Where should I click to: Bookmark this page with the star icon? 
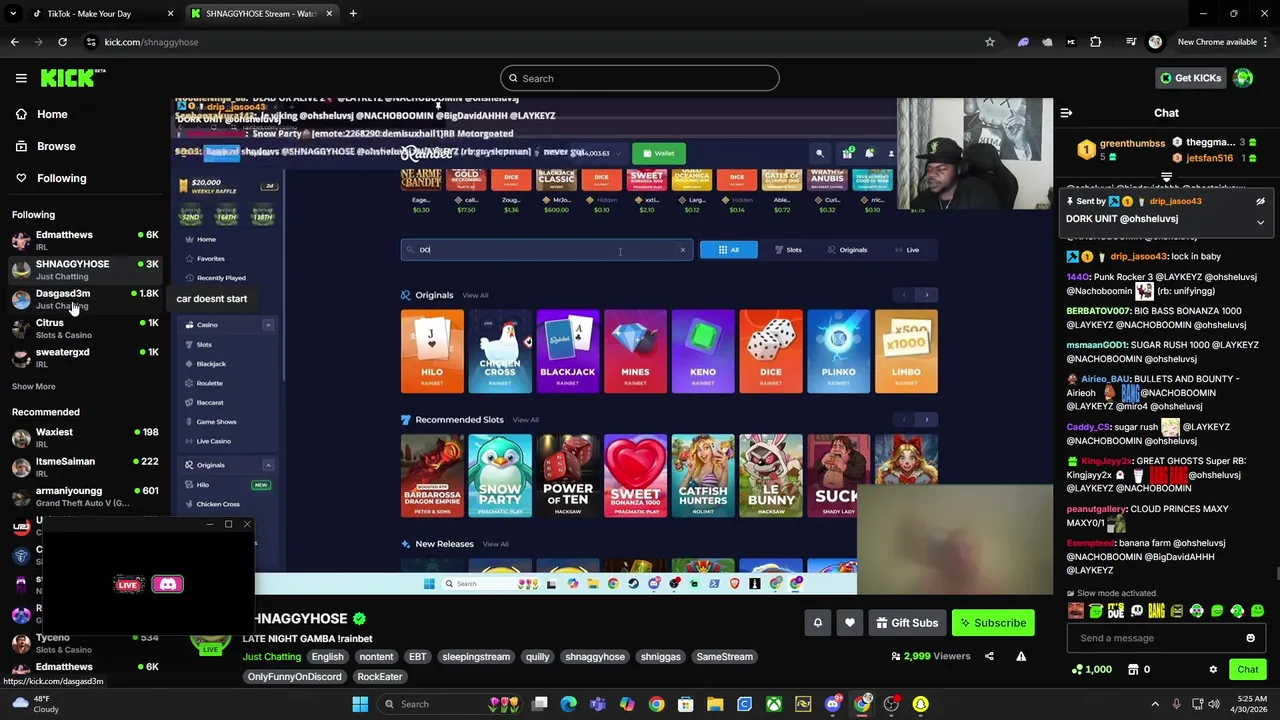(990, 42)
